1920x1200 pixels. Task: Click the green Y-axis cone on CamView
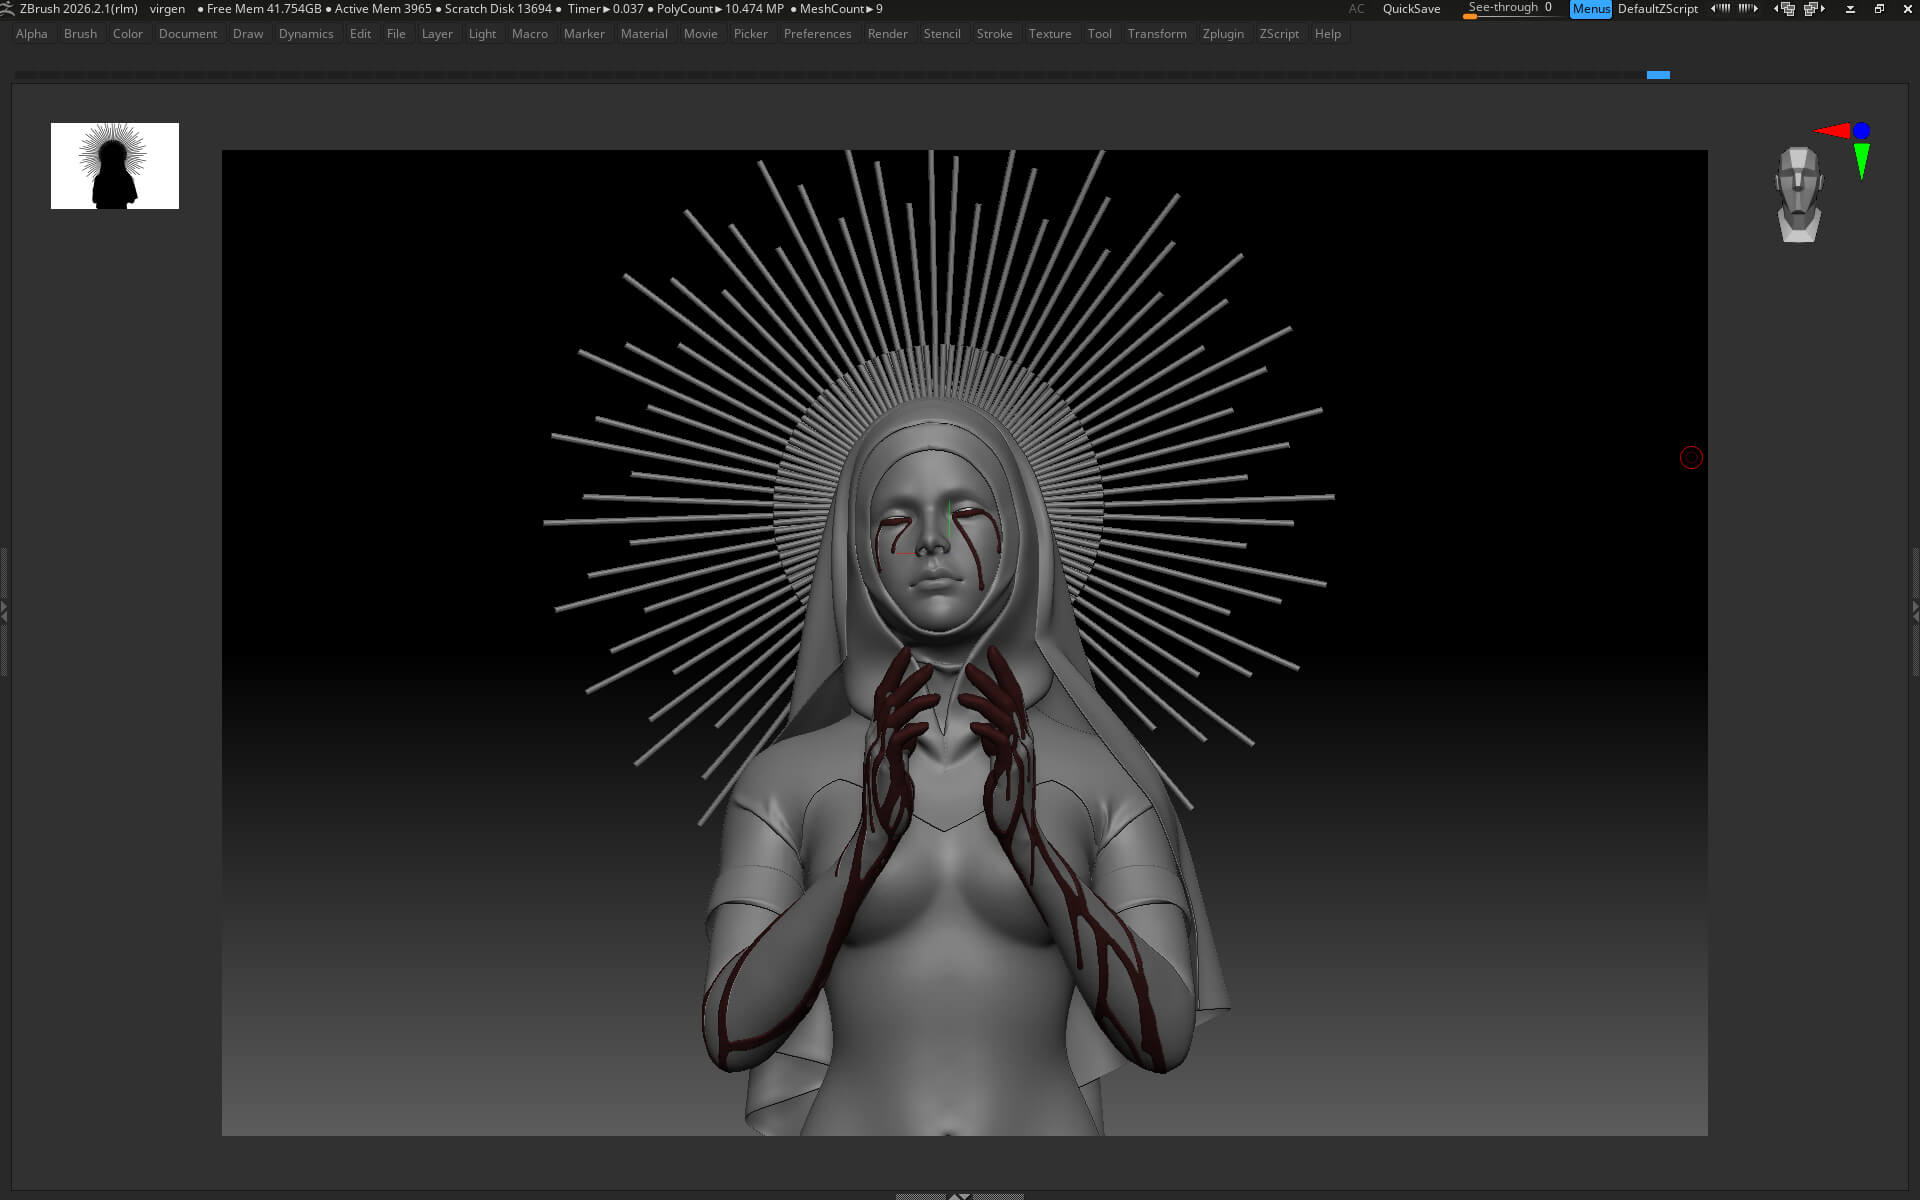[1861, 160]
